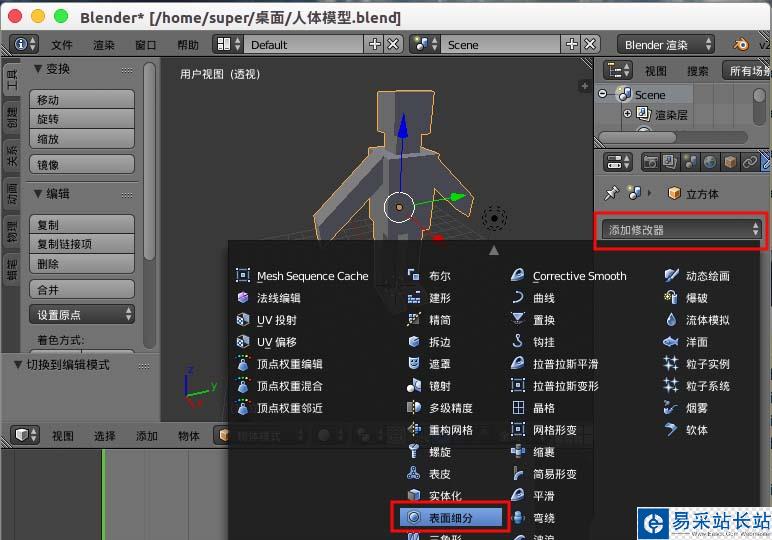
Task: Collapse the 变换 panel
Action: (38, 69)
